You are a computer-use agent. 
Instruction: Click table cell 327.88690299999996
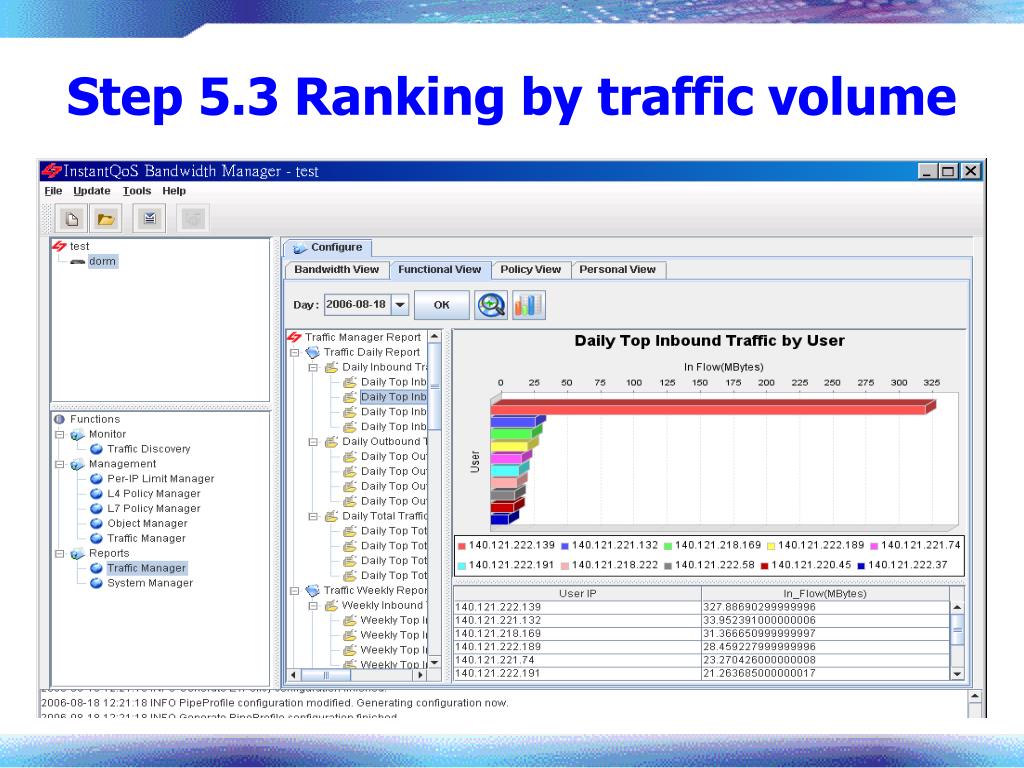(x=825, y=607)
